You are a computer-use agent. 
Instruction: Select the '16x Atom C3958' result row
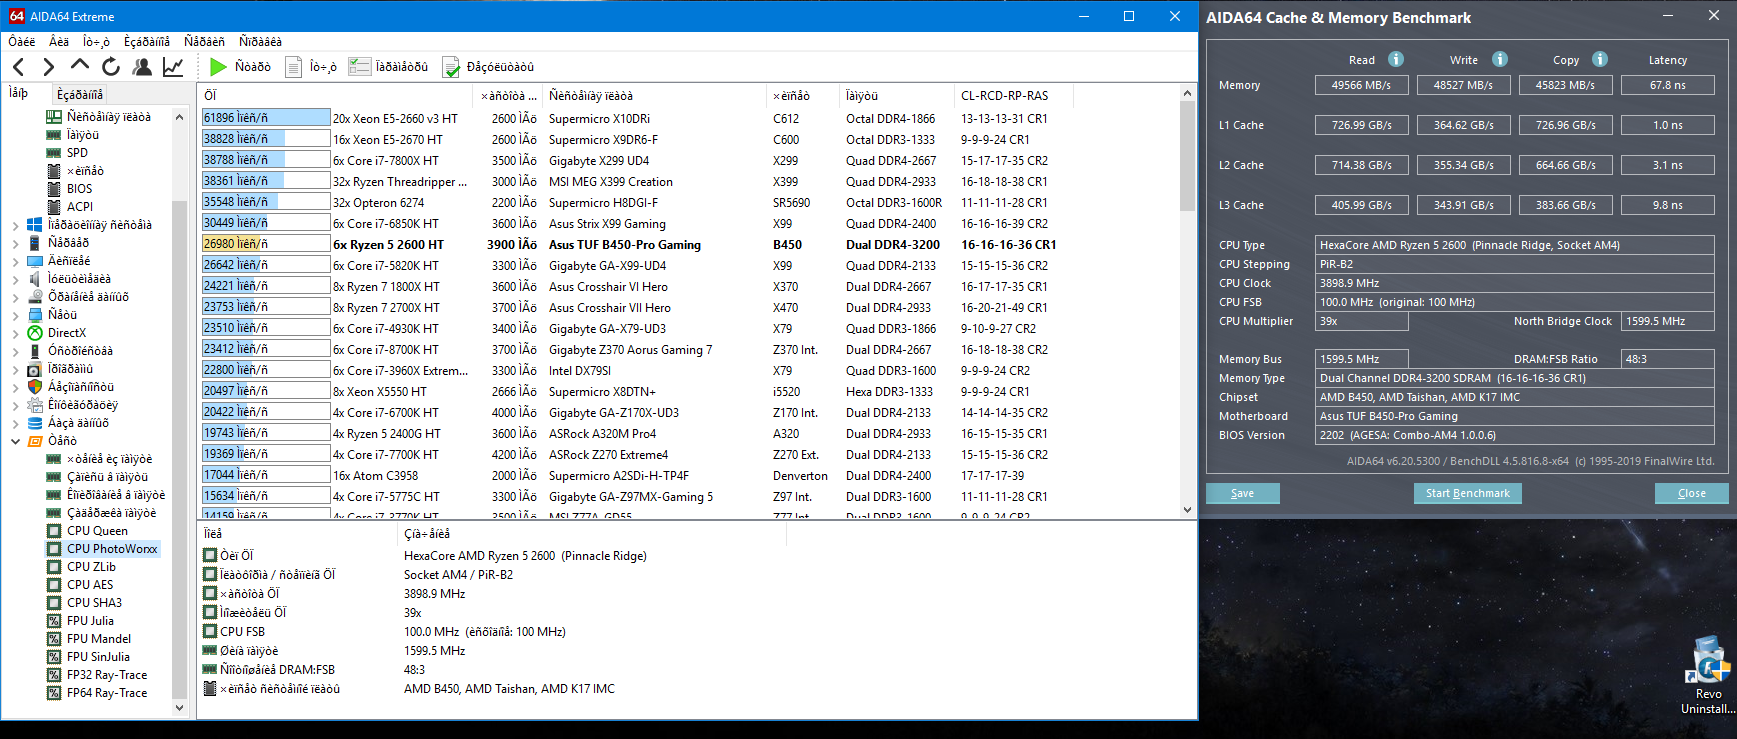point(636,475)
